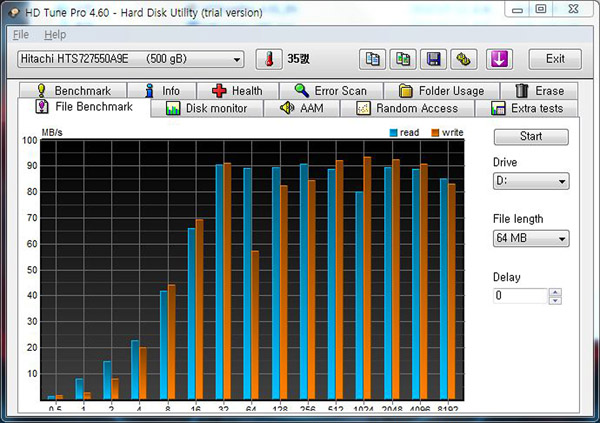Switch to the Erase tab
This screenshot has height=423, width=600.
[539, 91]
